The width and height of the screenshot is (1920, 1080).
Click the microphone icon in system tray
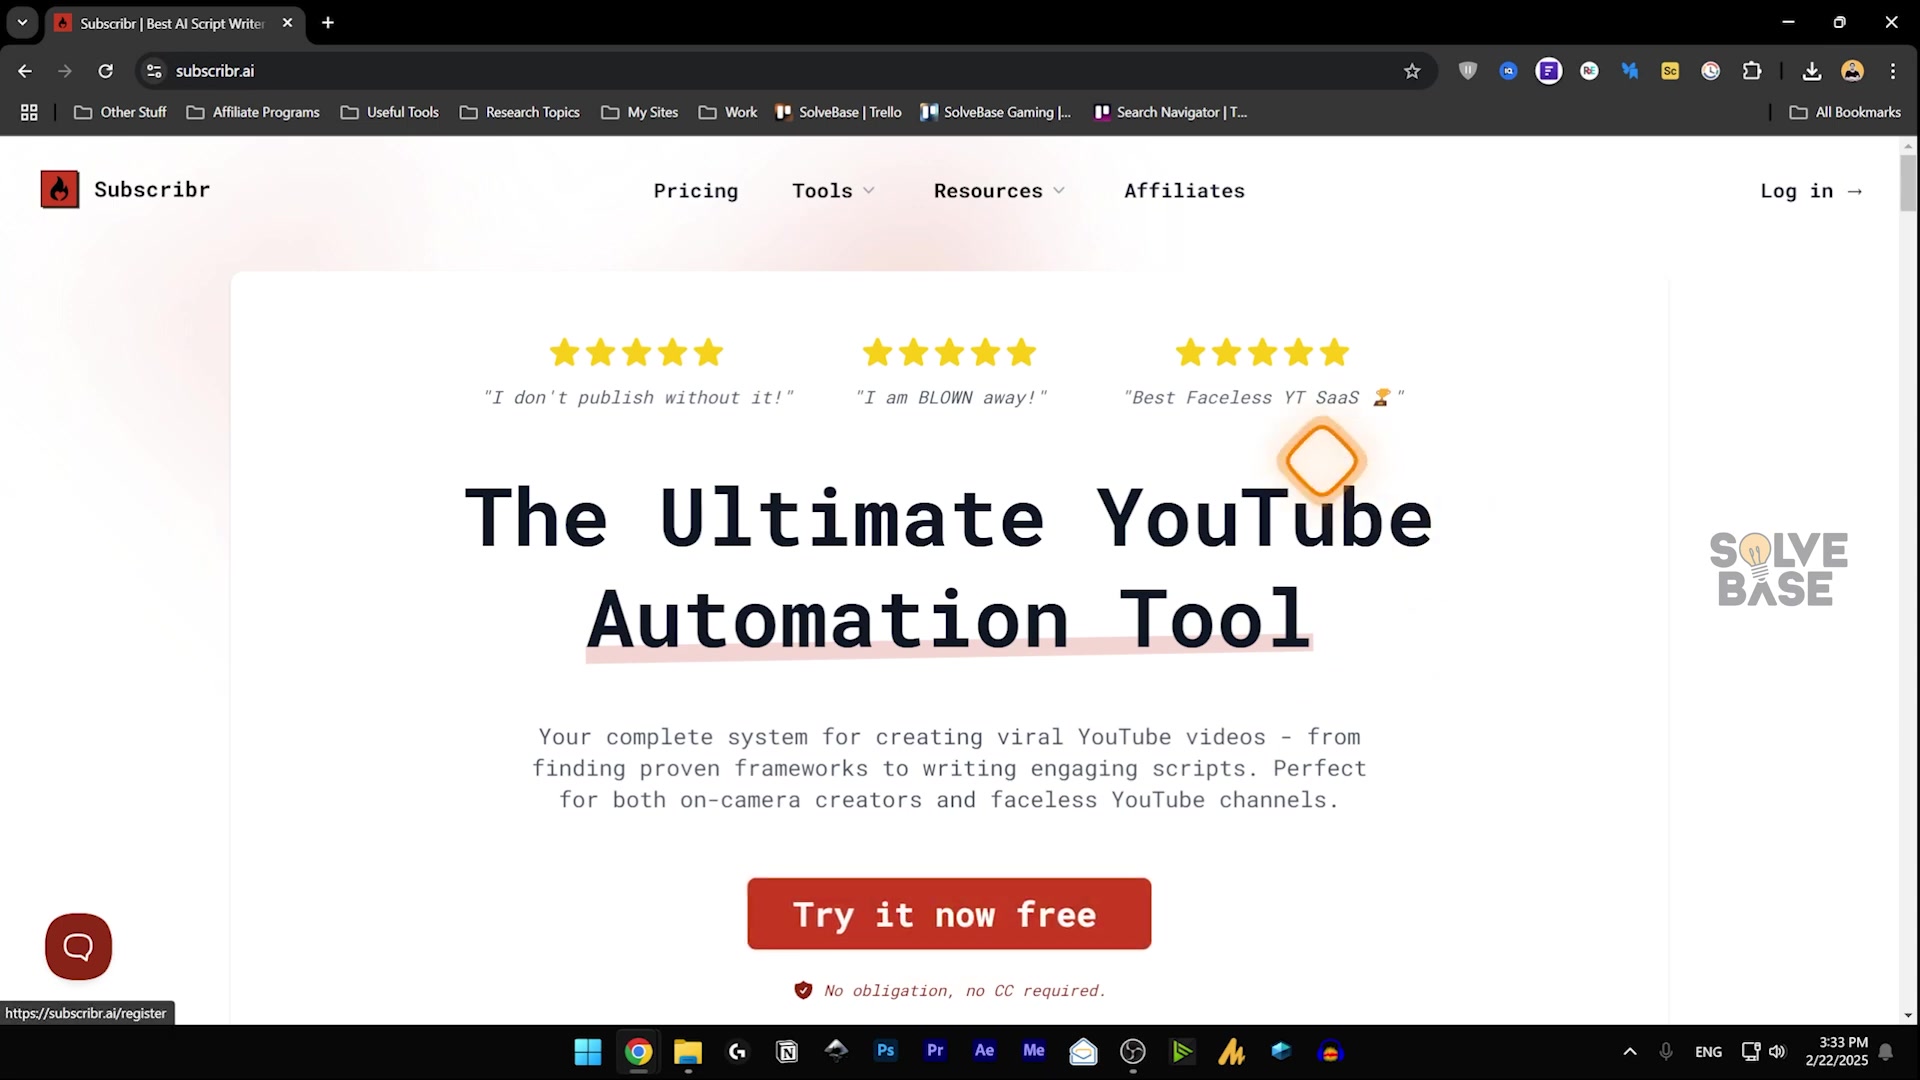click(x=1666, y=1051)
